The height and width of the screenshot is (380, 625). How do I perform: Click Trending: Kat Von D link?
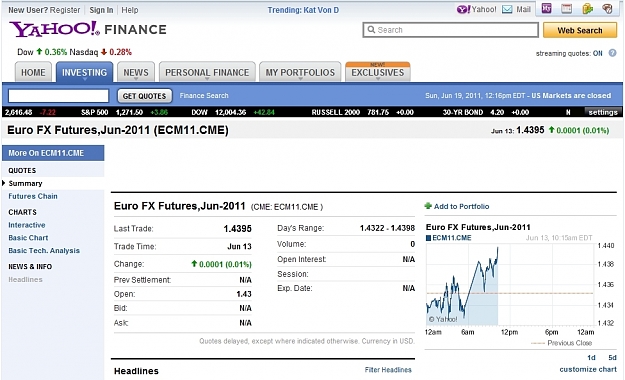(x=303, y=10)
